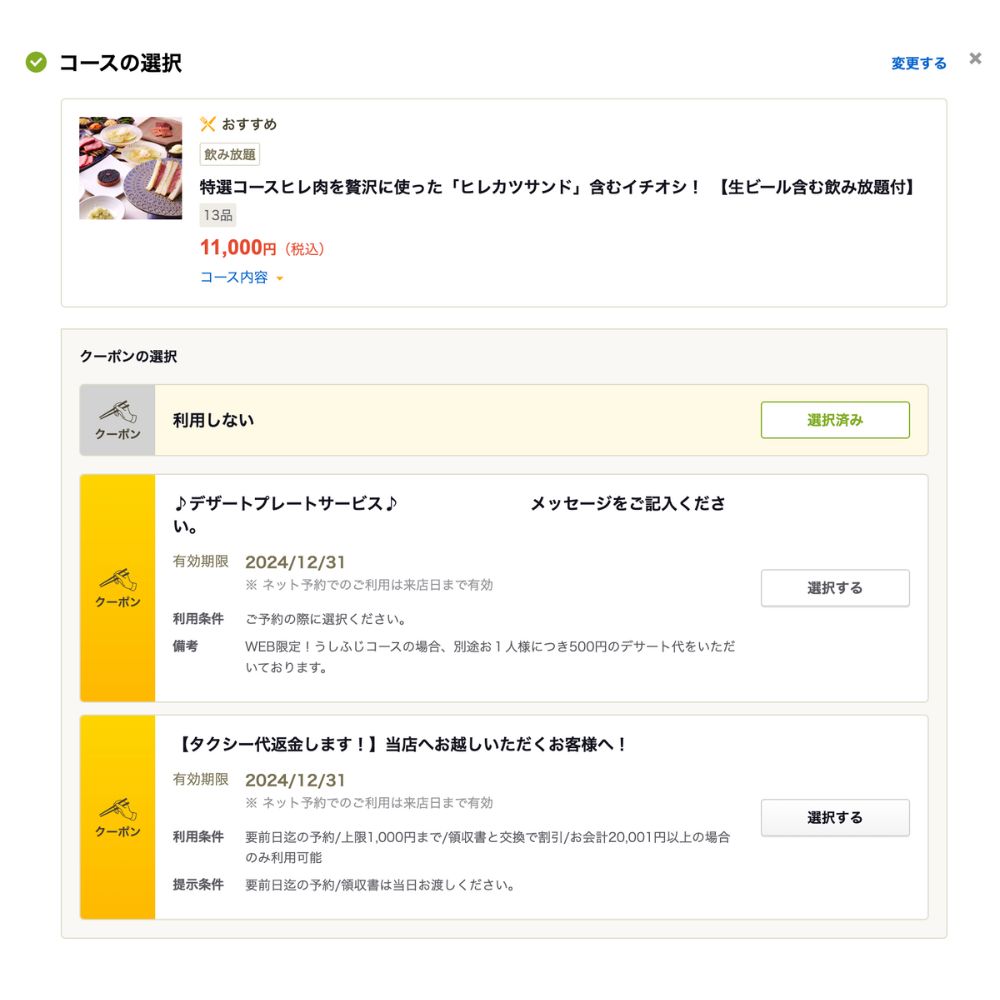Click the 飲み放題 tag
Viewport: 1000px width, 1000px height.
[230, 154]
